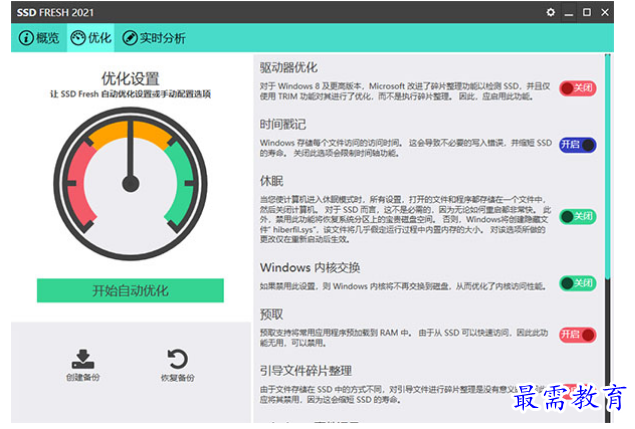The width and height of the screenshot is (635, 429).
Task: Click the pencil icon of 实时分析 tab
Action: [x=130, y=38]
